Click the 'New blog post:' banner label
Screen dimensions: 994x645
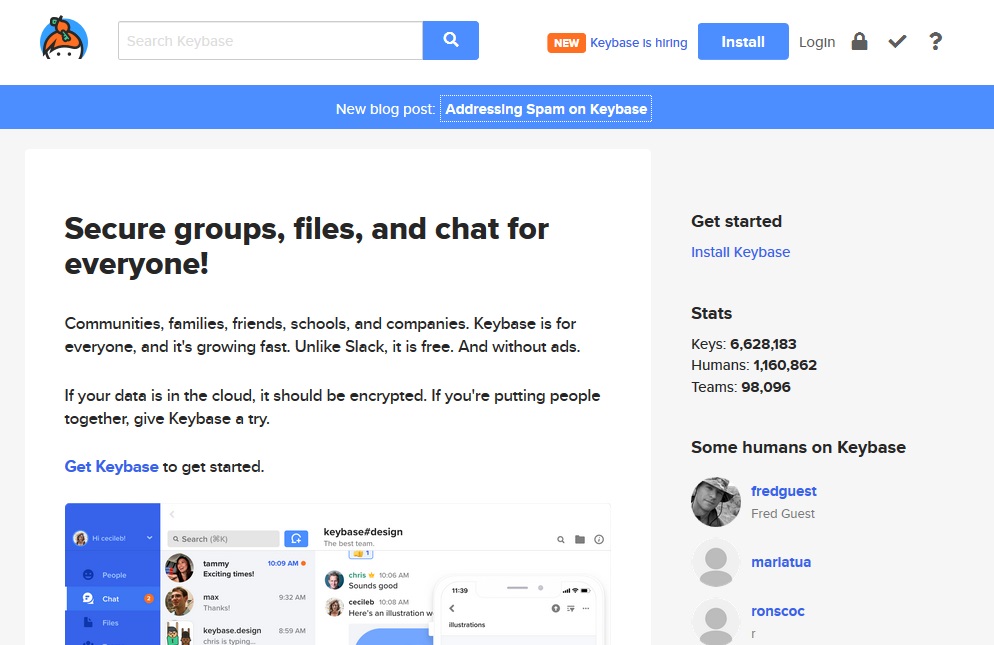[x=385, y=109]
